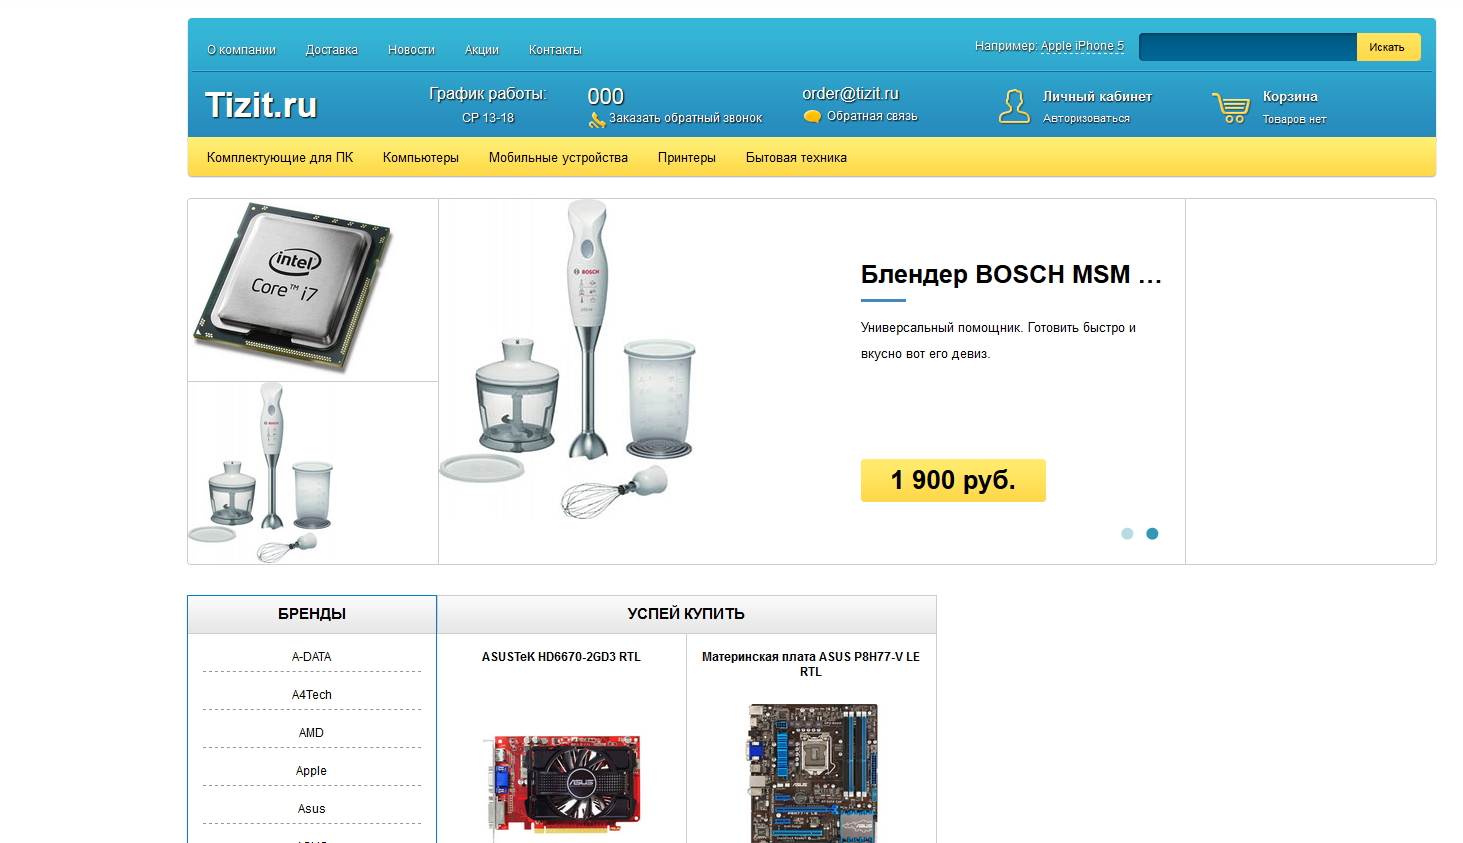Screen dimensions: 1463x843
Task: Select the second slider pagination dot
Action: (1152, 534)
